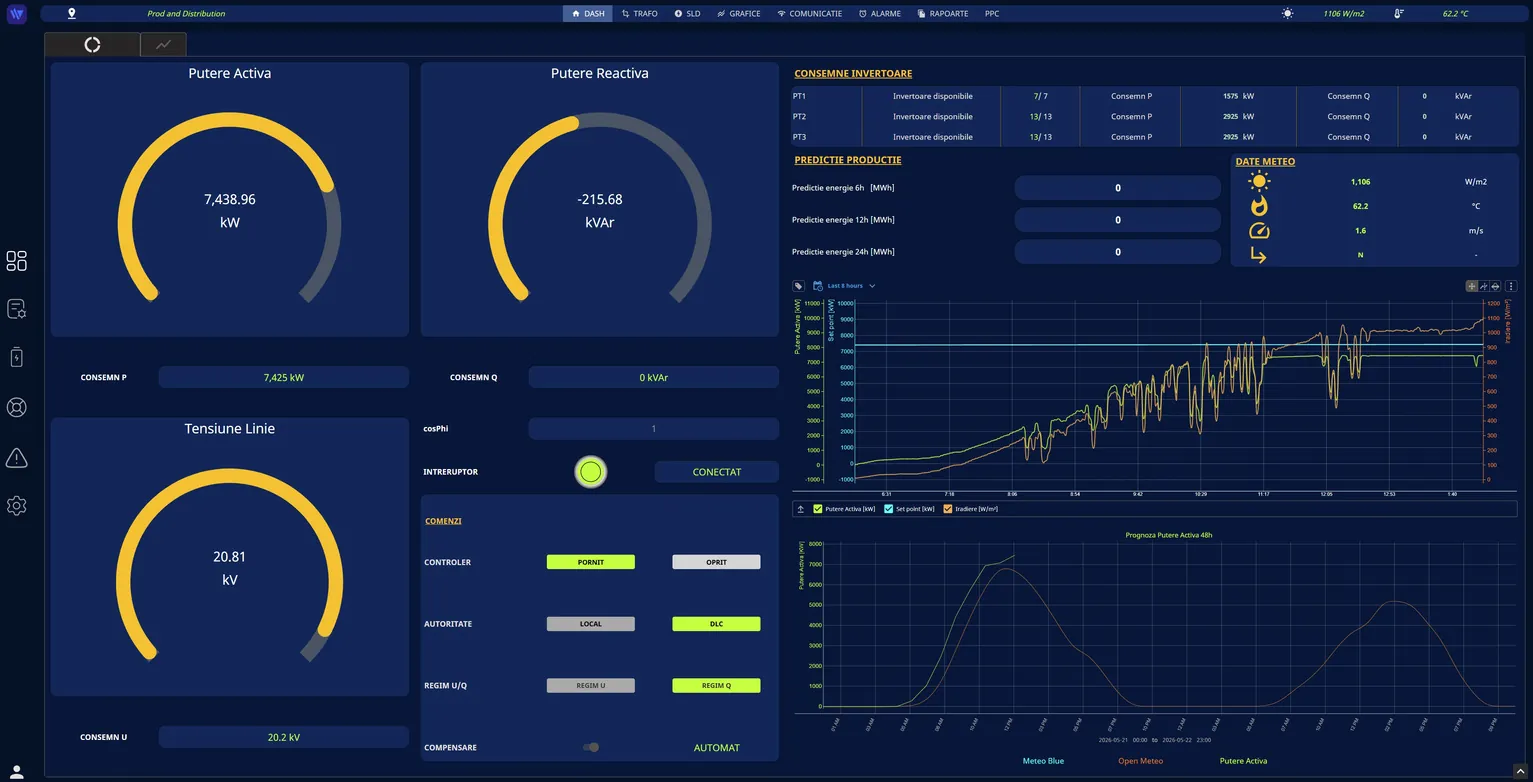1533x782 pixels.
Task: Click the OPRIT controller button
Action: [716, 562]
